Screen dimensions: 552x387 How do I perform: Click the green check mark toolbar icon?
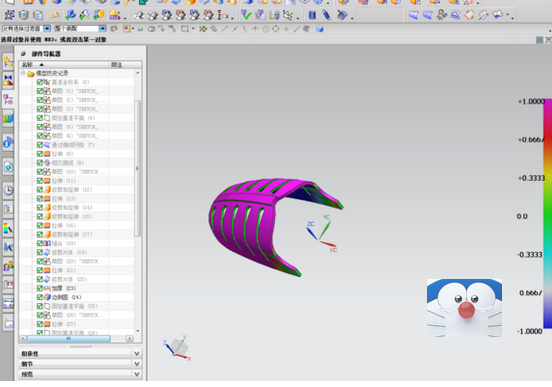(x=246, y=15)
